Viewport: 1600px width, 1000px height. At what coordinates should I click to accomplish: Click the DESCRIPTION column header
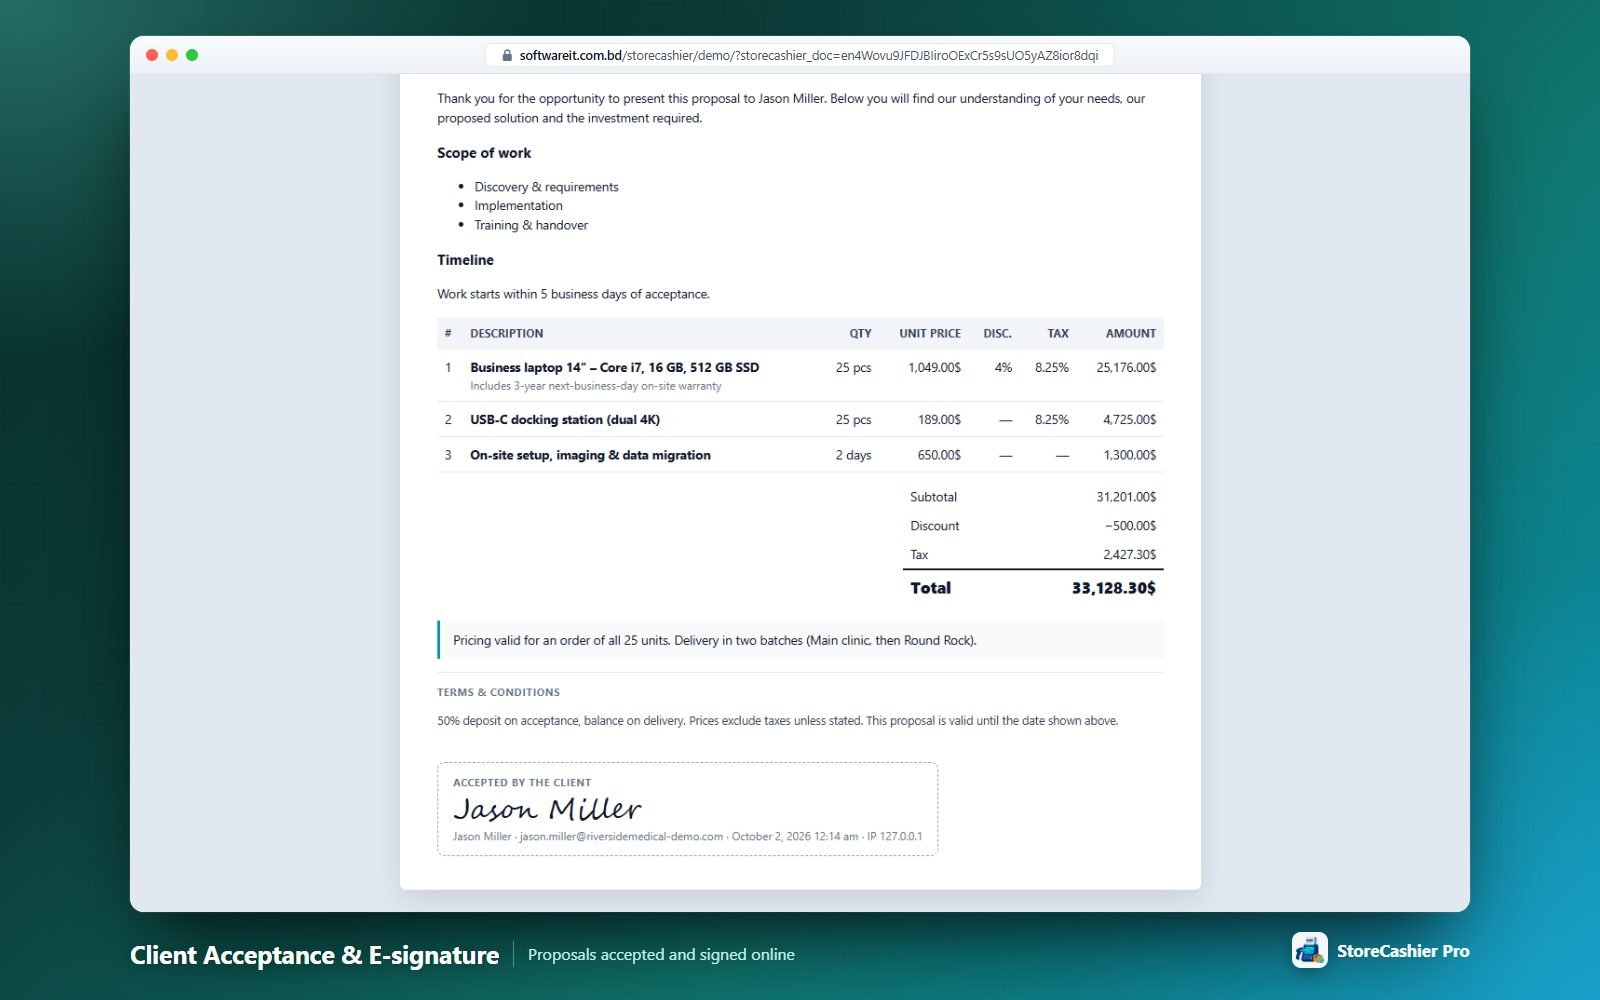click(x=507, y=334)
